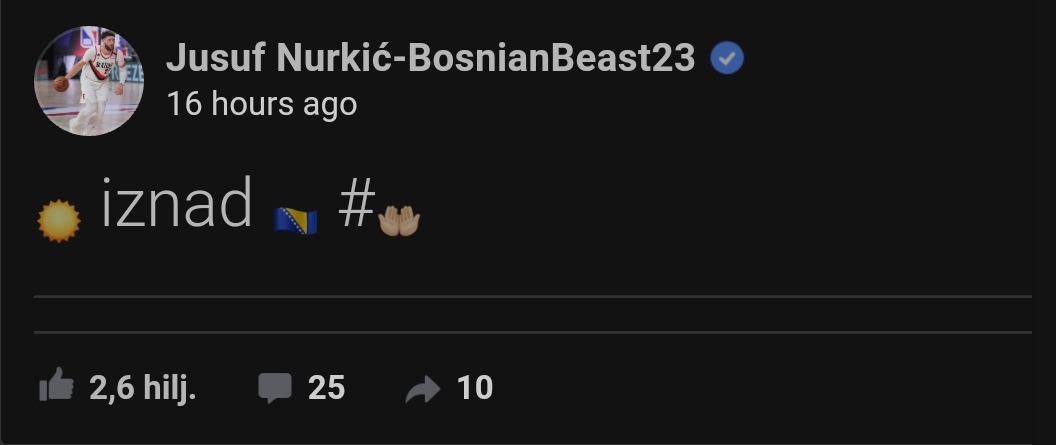The width and height of the screenshot is (1056, 445).
Task: Click the hashtag symbol in the post
Action: pos(355,206)
